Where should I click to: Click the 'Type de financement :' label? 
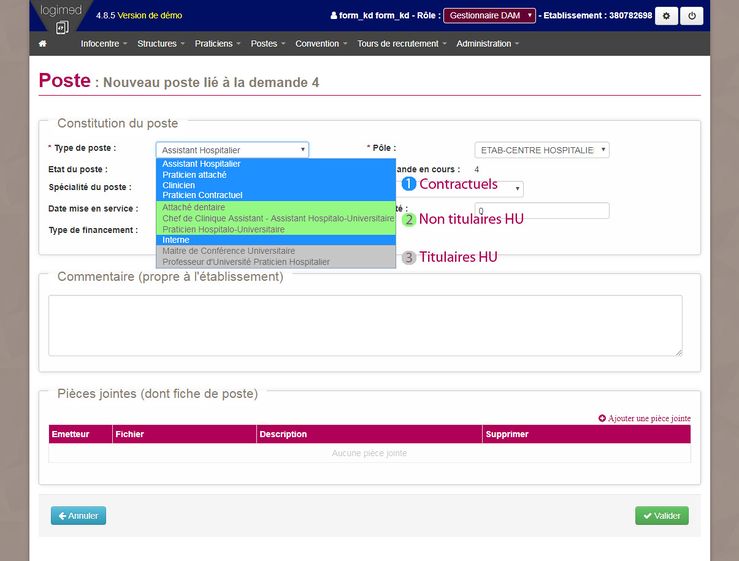(x=93, y=230)
